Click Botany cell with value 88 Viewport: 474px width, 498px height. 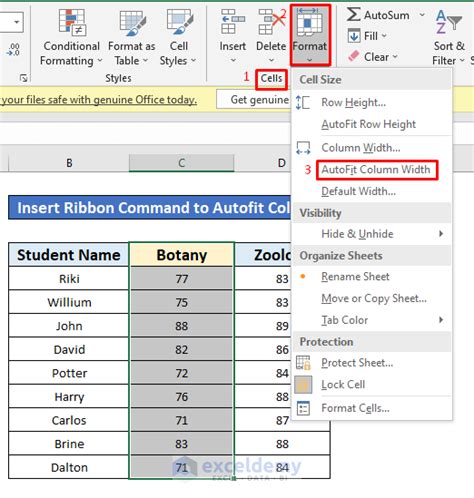pyautogui.click(x=182, y=326)
